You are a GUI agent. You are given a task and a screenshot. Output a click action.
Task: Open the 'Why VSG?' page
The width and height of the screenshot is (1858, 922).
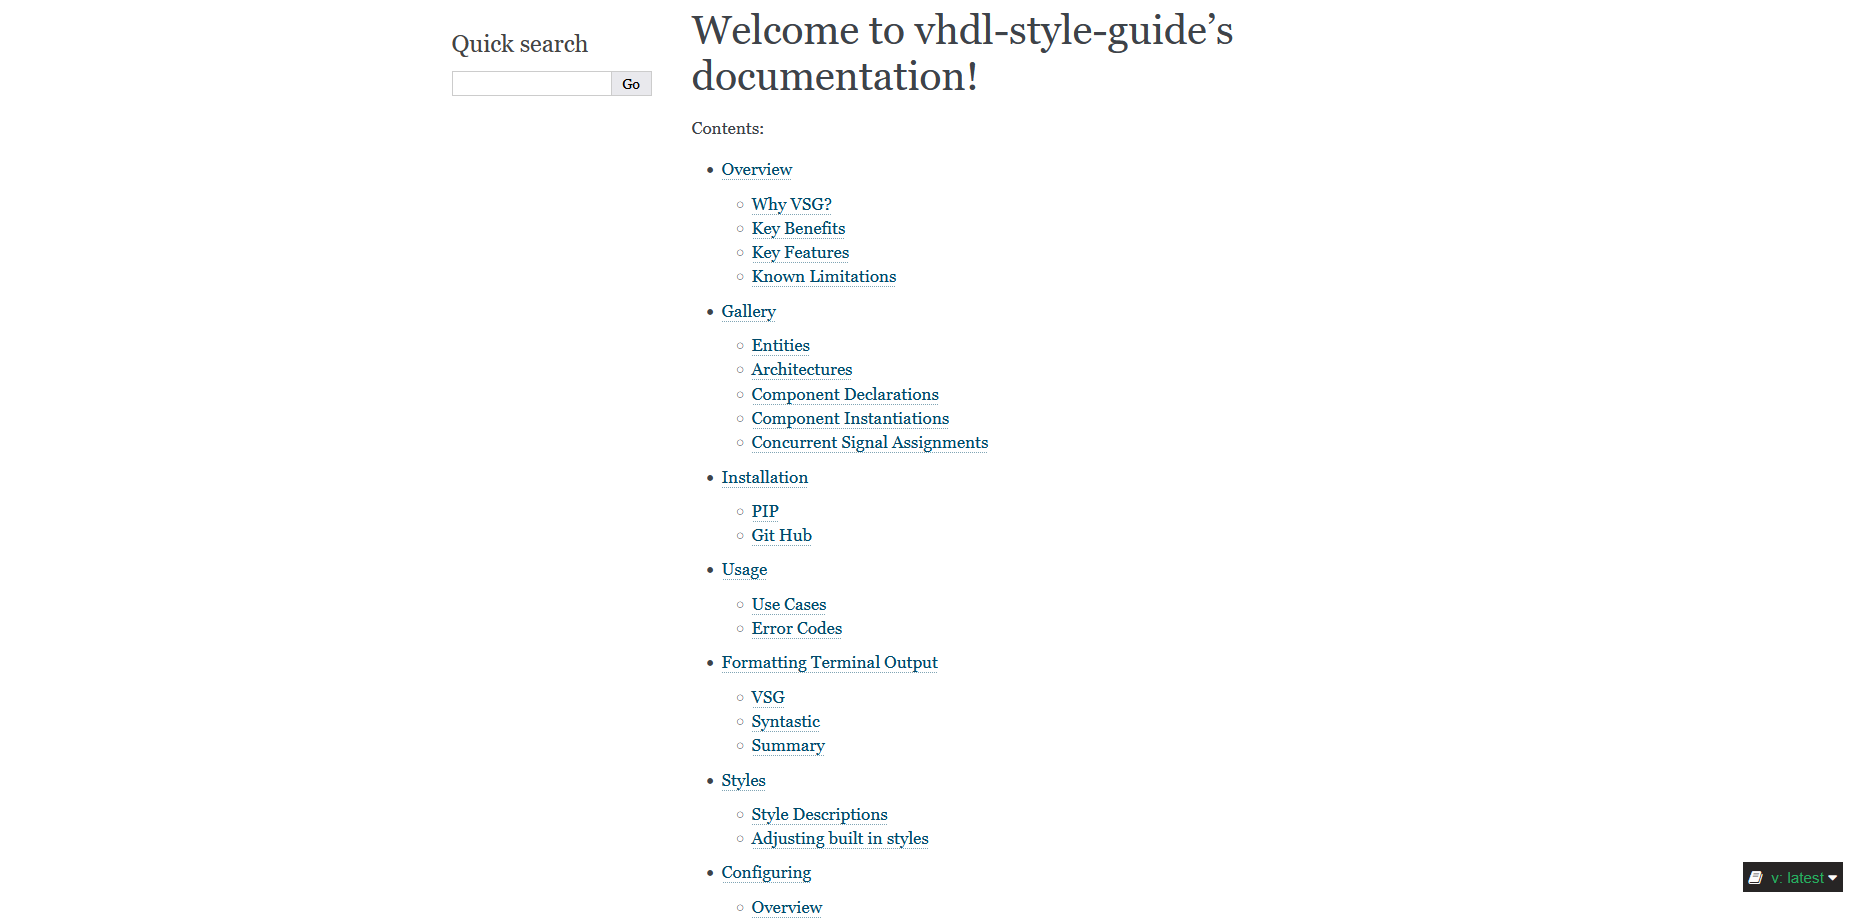pyautogui.click(x=791, y=204)
